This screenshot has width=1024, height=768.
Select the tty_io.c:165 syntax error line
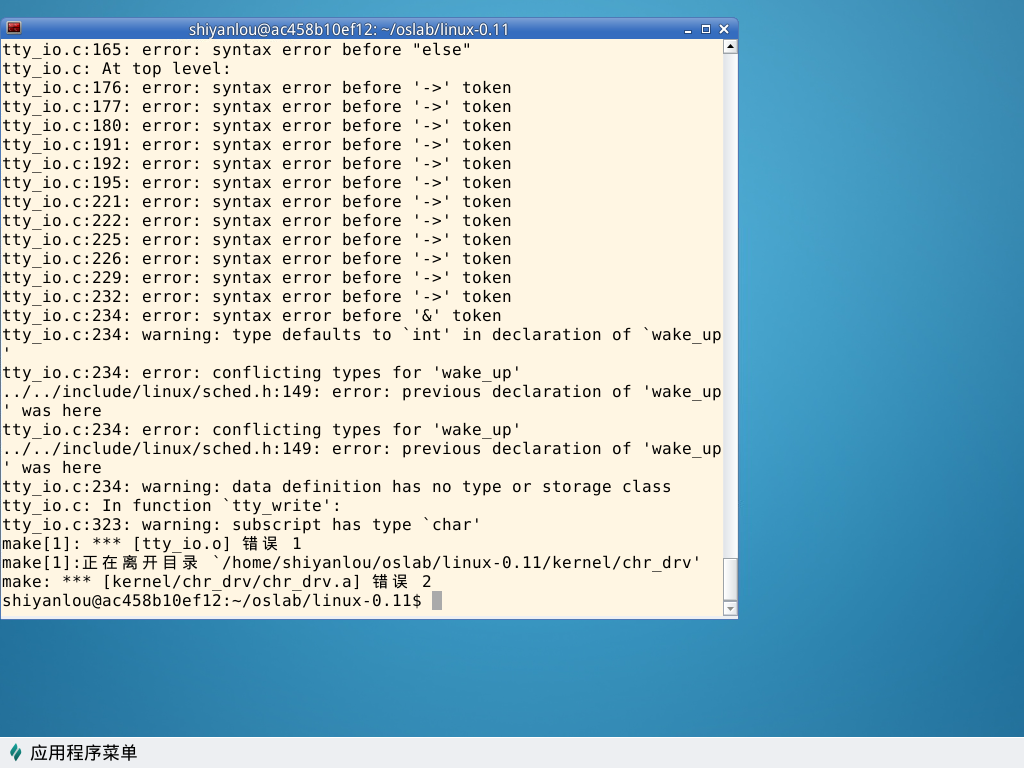click(236, 50)
